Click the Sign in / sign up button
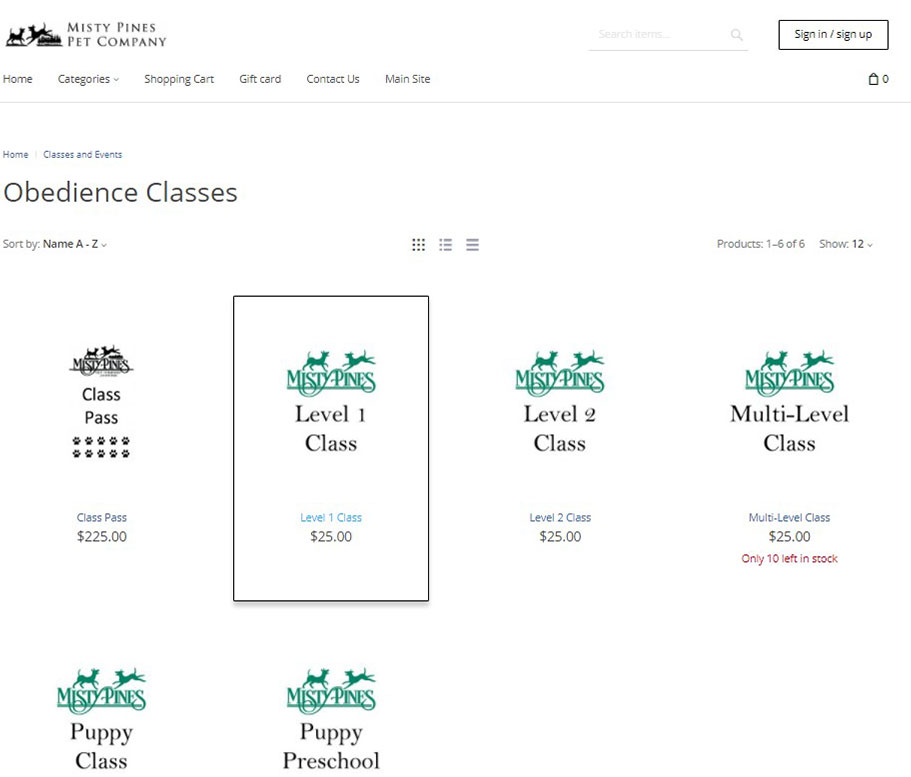Screen dimensions: 911x777 [x=833, y=34]
